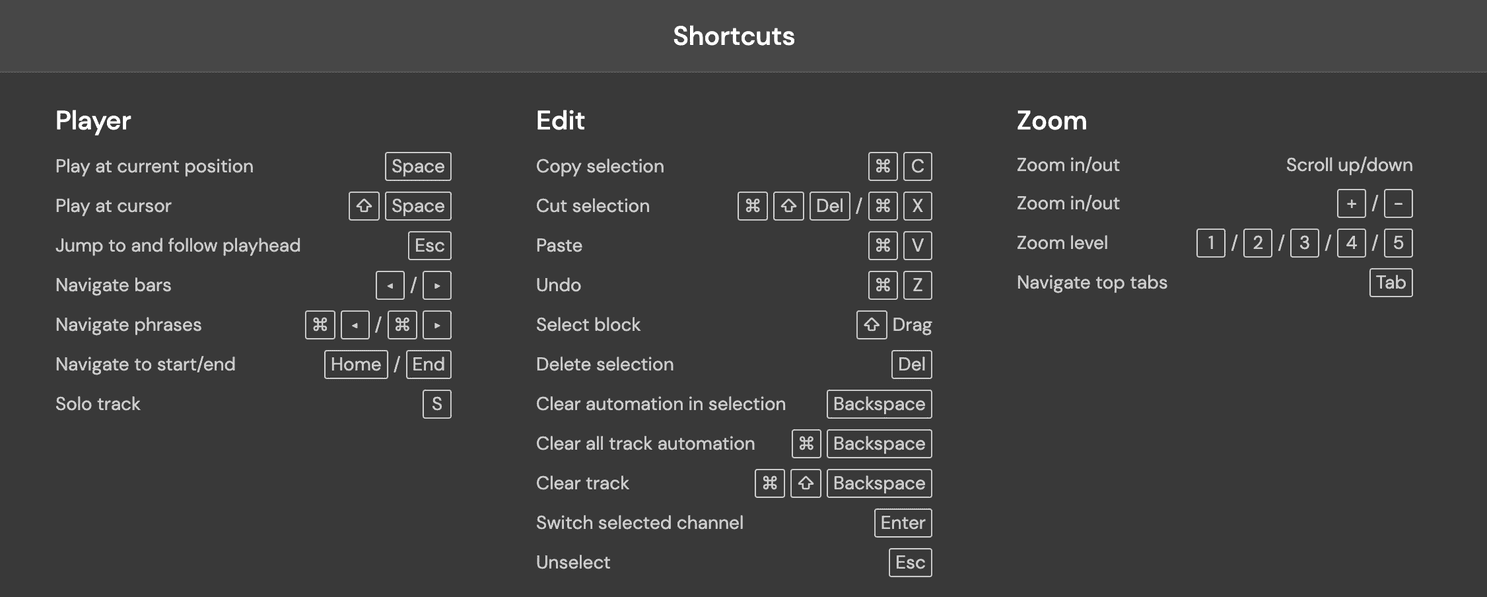The height and width of the screenshot is (597, 1487).
Task: Click the Home key for Navigate to start/end
Action: pos(356,364)
